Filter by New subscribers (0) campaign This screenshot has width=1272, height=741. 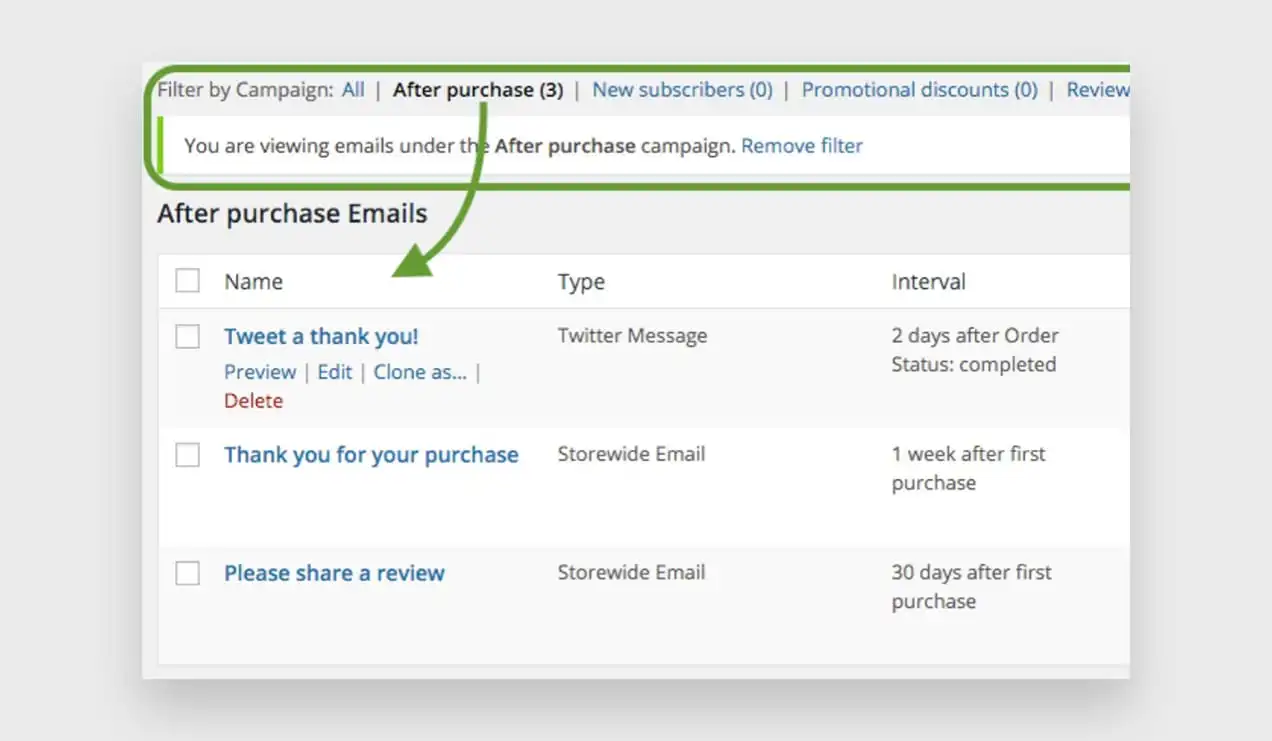point(682,90)
